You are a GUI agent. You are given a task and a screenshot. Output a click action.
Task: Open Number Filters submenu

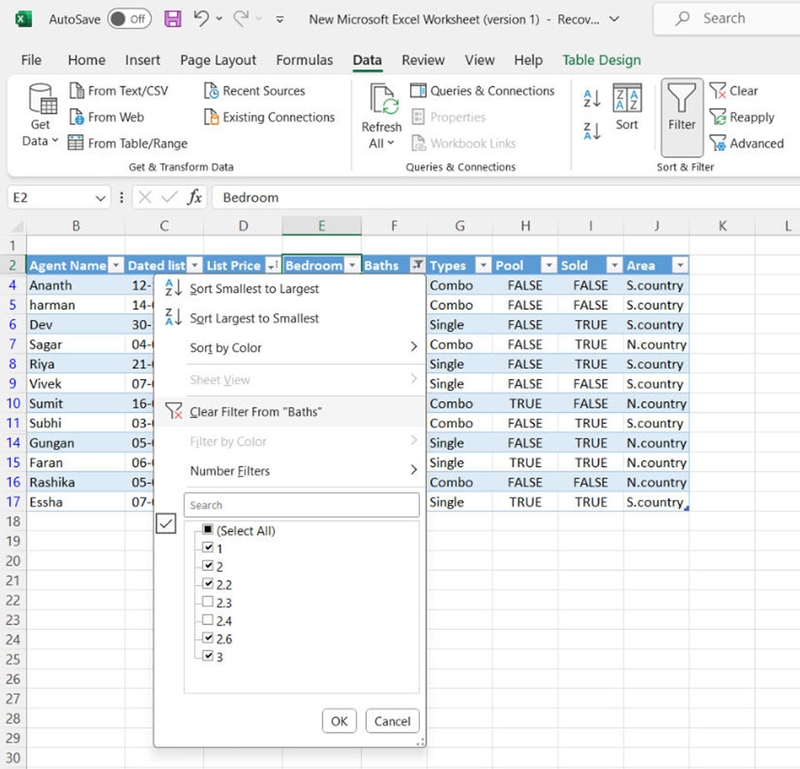tap(290, 471)
